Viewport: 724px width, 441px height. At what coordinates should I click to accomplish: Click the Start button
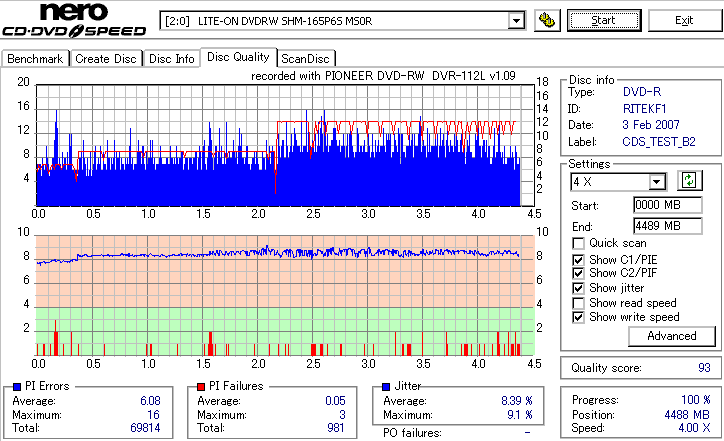point(604,20)
